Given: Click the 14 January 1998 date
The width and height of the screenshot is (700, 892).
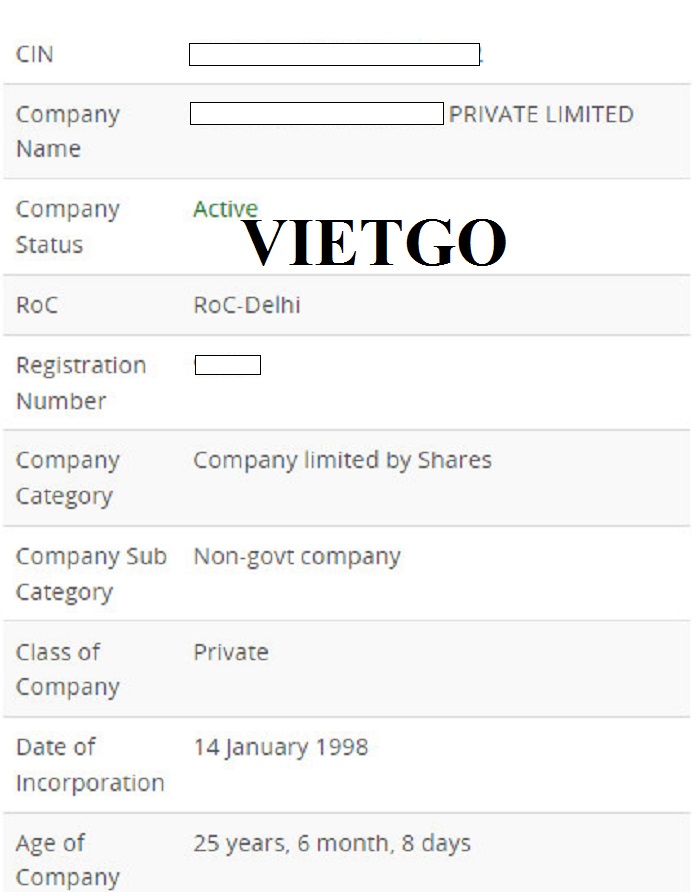Looking at the screenshot, I should [x=281, y=748].
